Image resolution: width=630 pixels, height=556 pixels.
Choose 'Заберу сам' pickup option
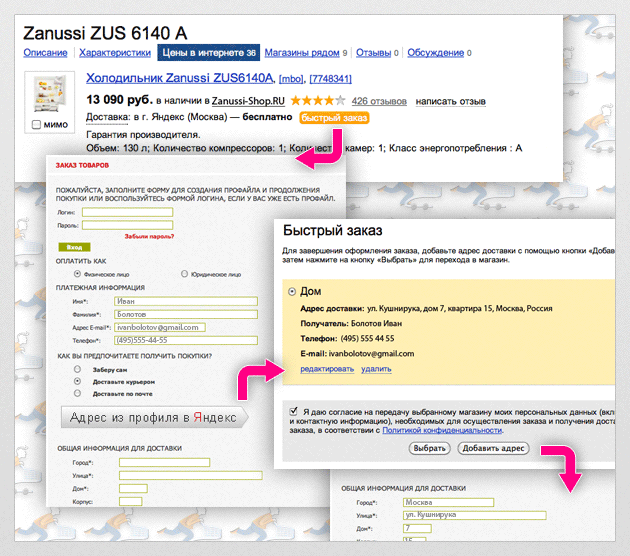pos(77,369)
